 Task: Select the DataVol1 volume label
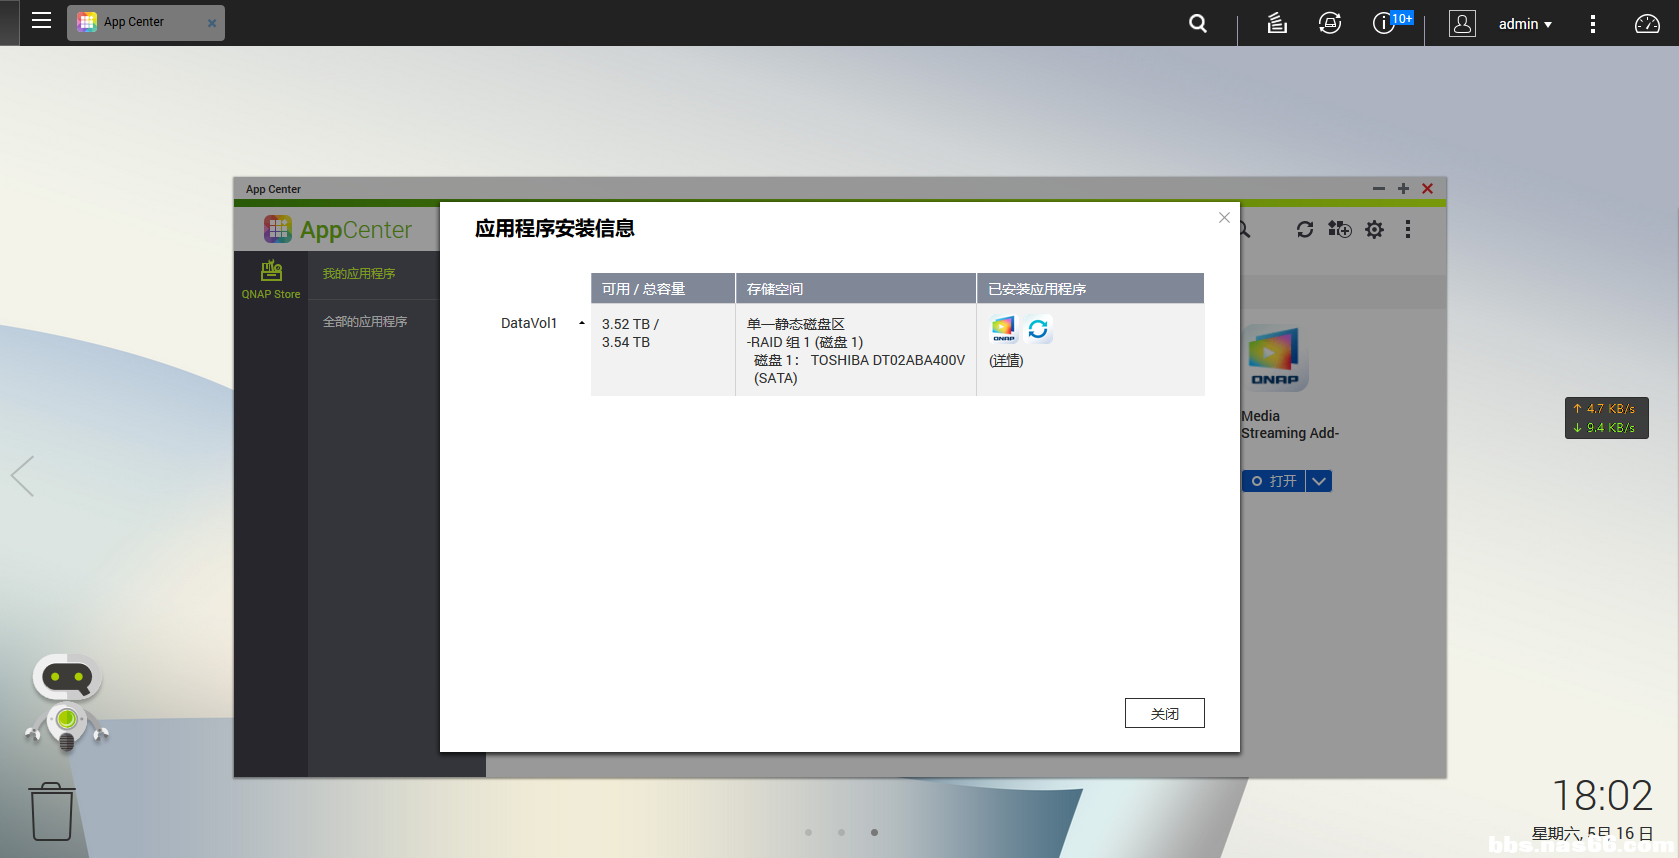tap(529, 323)
